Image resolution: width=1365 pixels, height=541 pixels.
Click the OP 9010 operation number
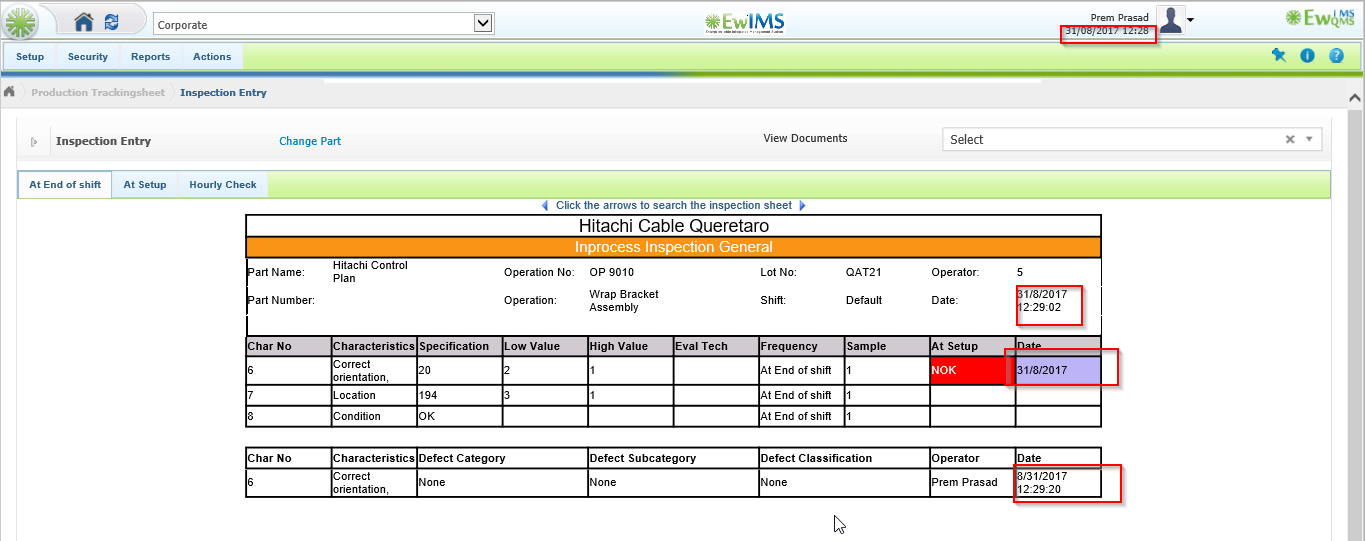611,272
